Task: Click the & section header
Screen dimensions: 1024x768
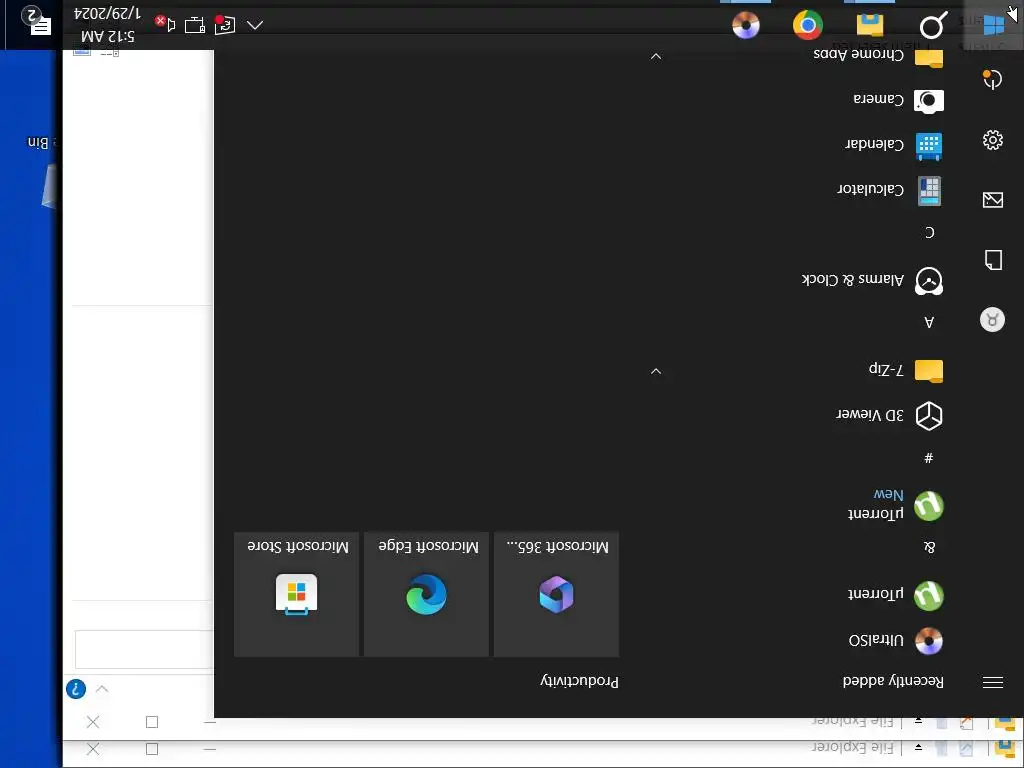Action: (x=929, y=547)
